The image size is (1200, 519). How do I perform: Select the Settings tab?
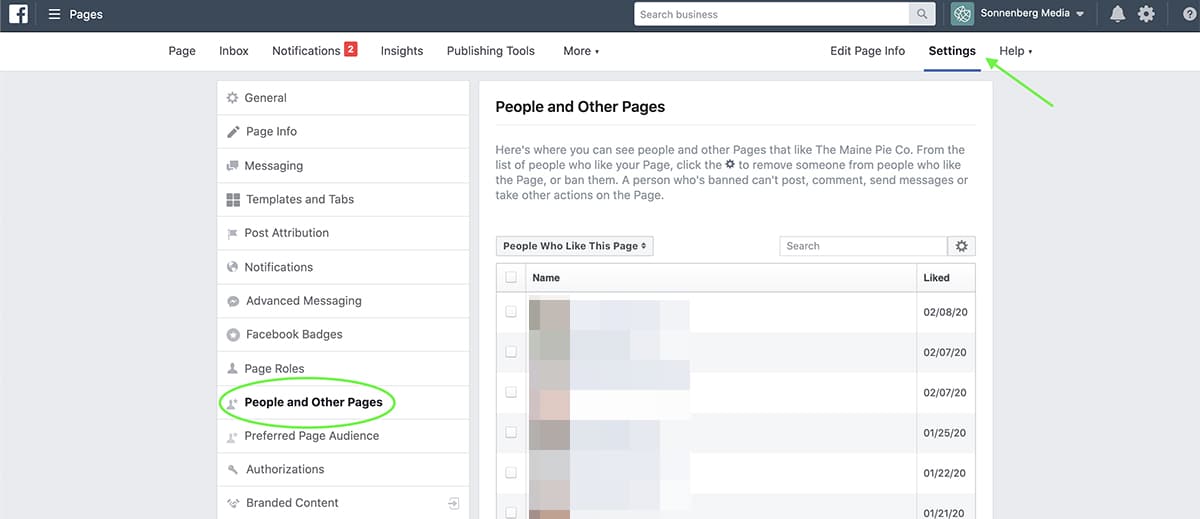click(952, 51)
